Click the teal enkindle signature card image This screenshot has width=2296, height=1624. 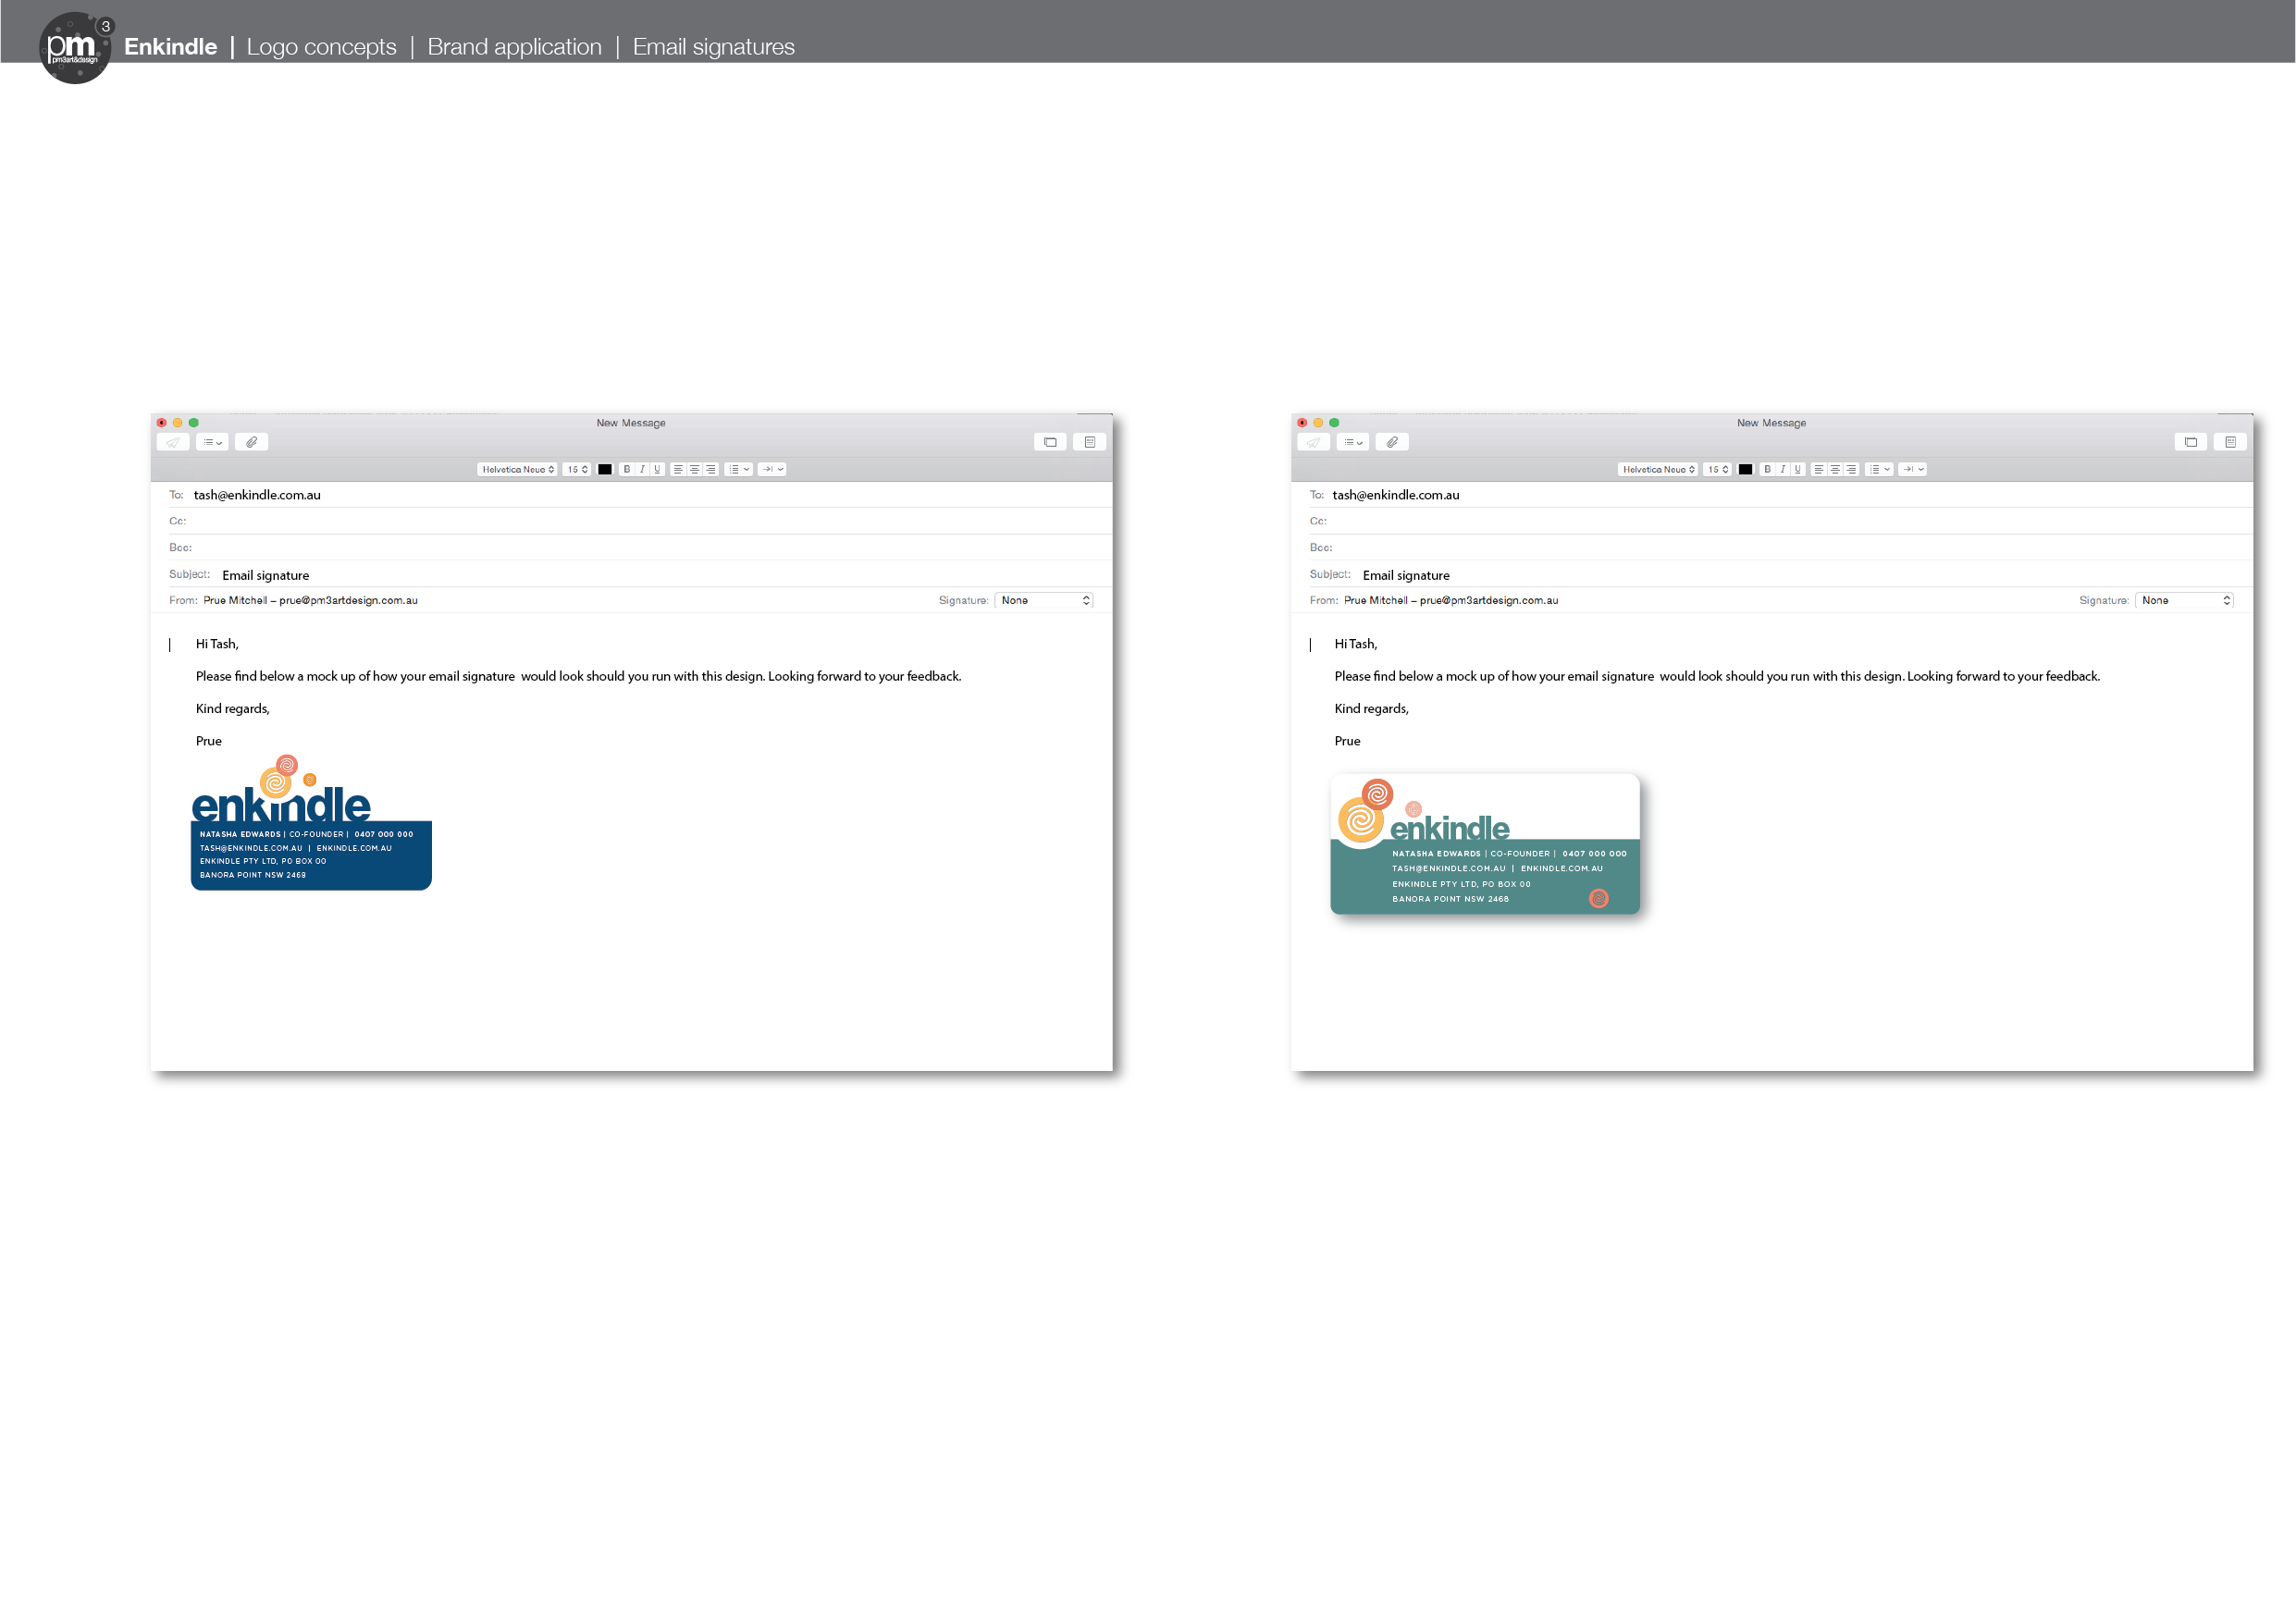click(1484, 845)
